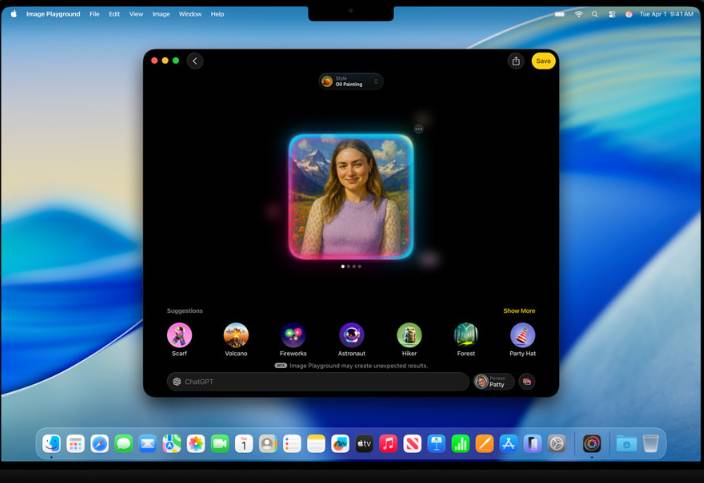
Task: Open the Image menu
Action: 161,14
